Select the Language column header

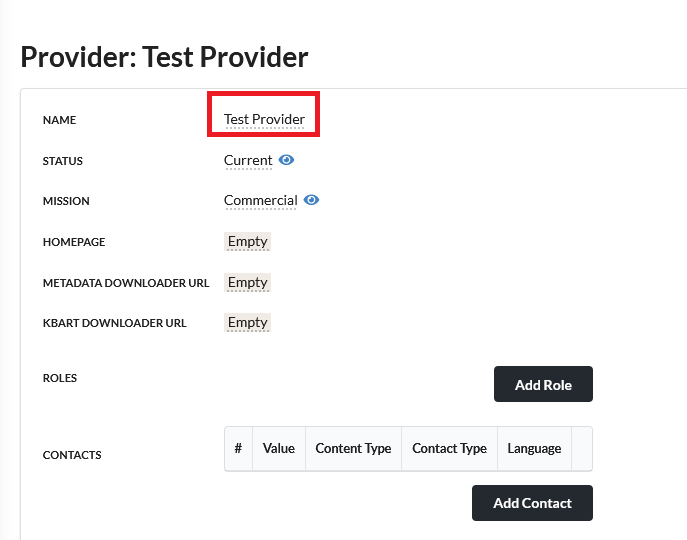534,448
